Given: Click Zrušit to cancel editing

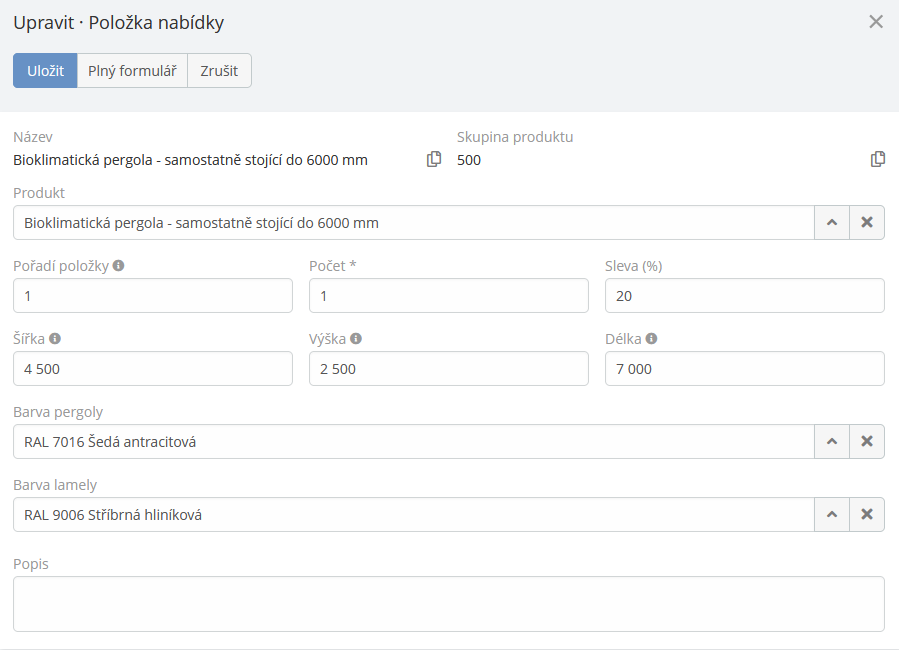Looking at the screenshot, I should pyautogui.click(x=219, y=71).
